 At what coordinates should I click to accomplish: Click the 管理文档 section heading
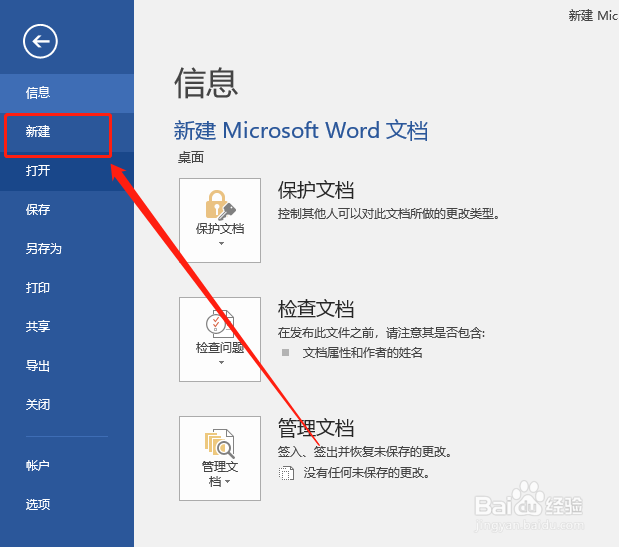316,428
